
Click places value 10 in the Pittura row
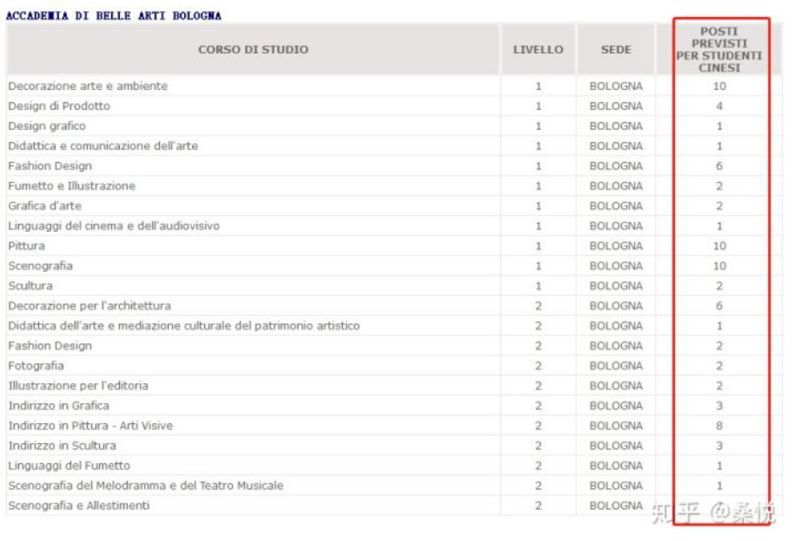[719, 246]
